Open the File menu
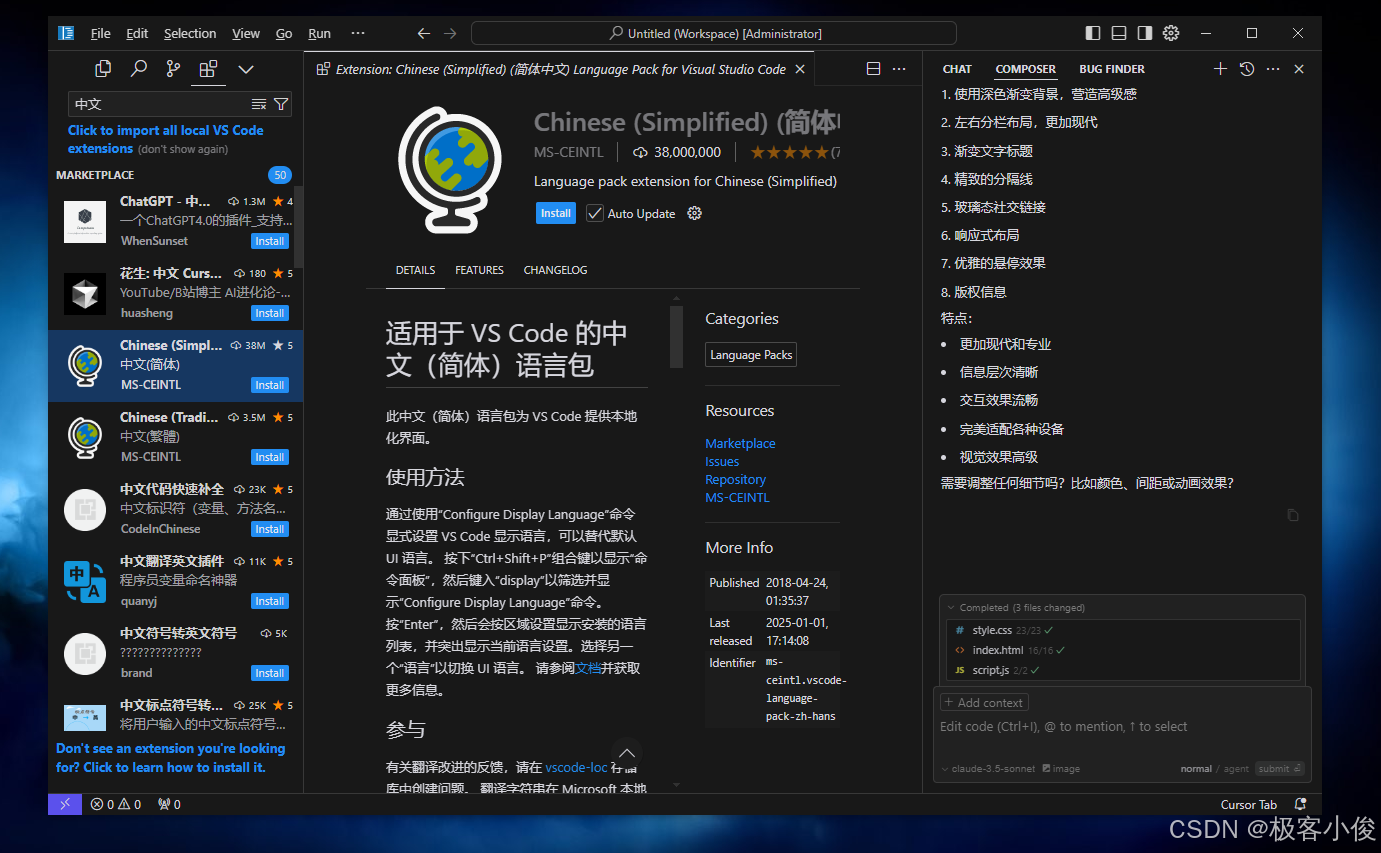Screen dimensions: 1381x853 (101, 33)
